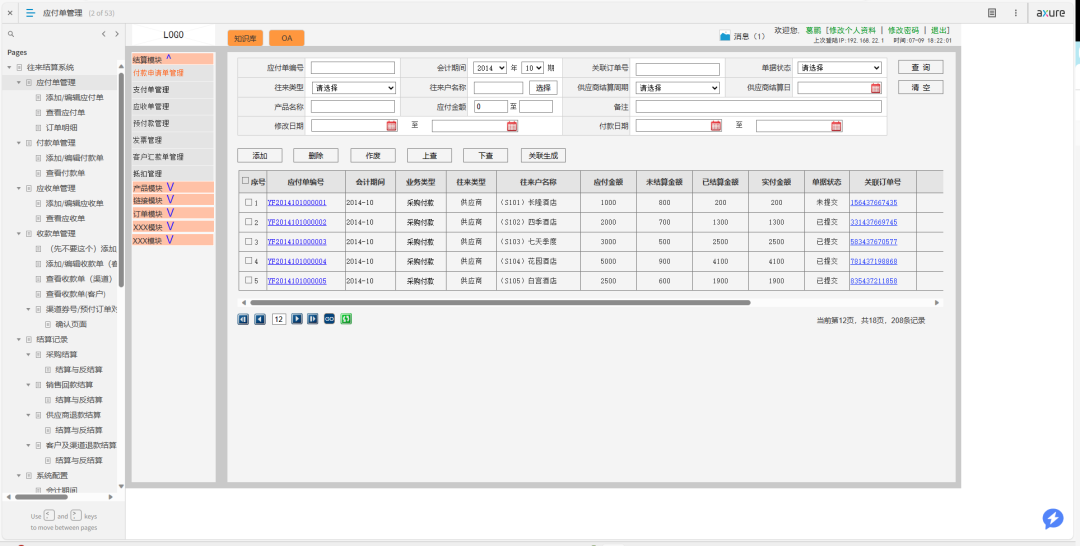This screenshot has width=1080, height=546.
Task: Open the 往来类型 dropdown
Action: pos(354,88)
